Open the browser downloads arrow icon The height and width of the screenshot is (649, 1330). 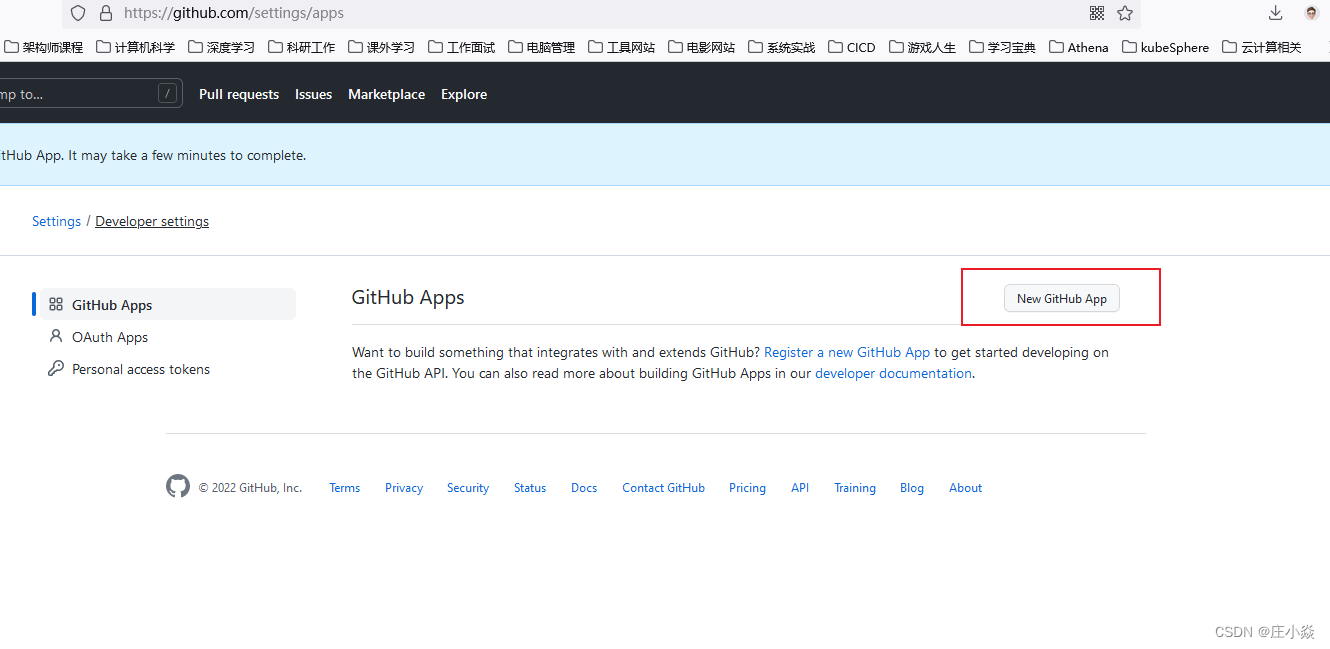point(1275,13)
